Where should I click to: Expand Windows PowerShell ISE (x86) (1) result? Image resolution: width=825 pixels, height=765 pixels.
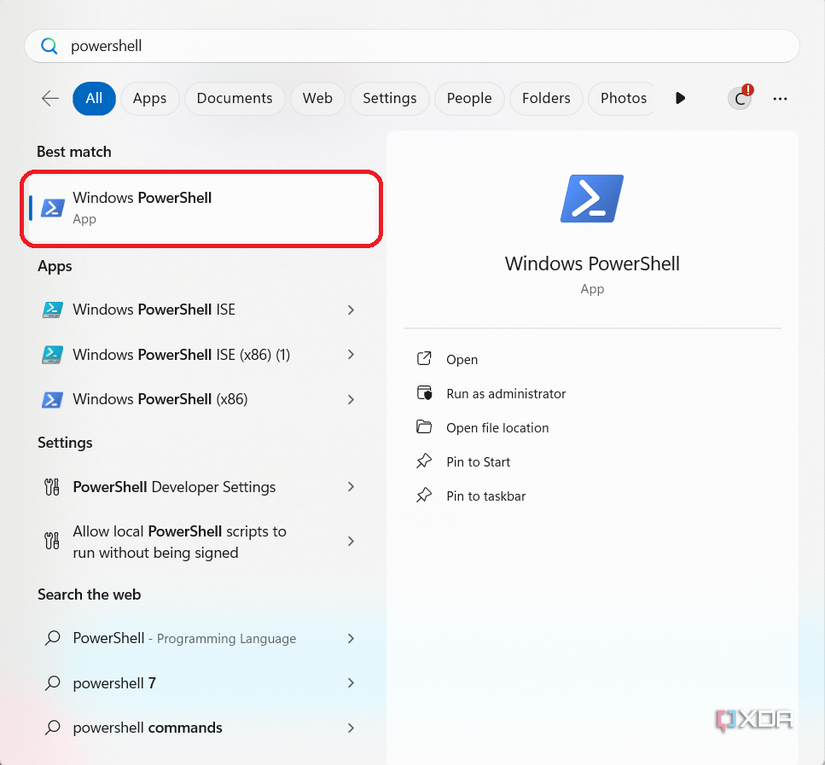tap(351, 354)
